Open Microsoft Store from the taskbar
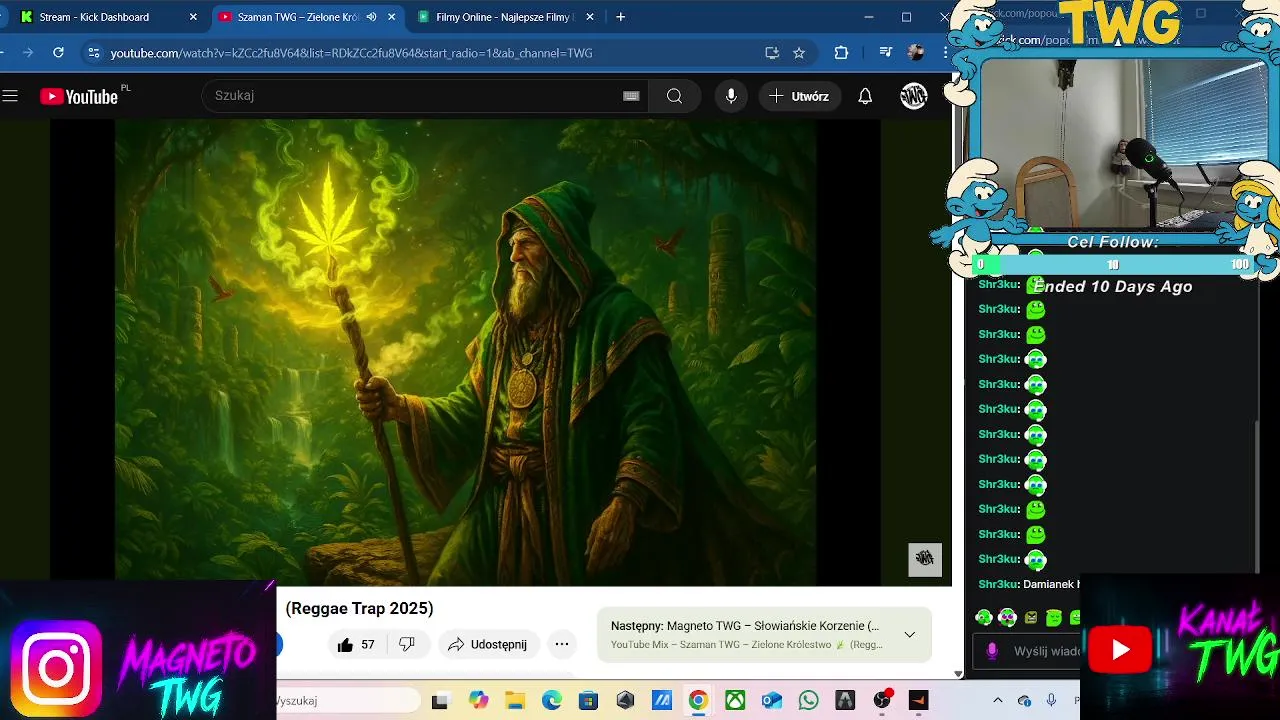Image resolution: width=1280 pixels, height=720 pixels. (589, 701)
